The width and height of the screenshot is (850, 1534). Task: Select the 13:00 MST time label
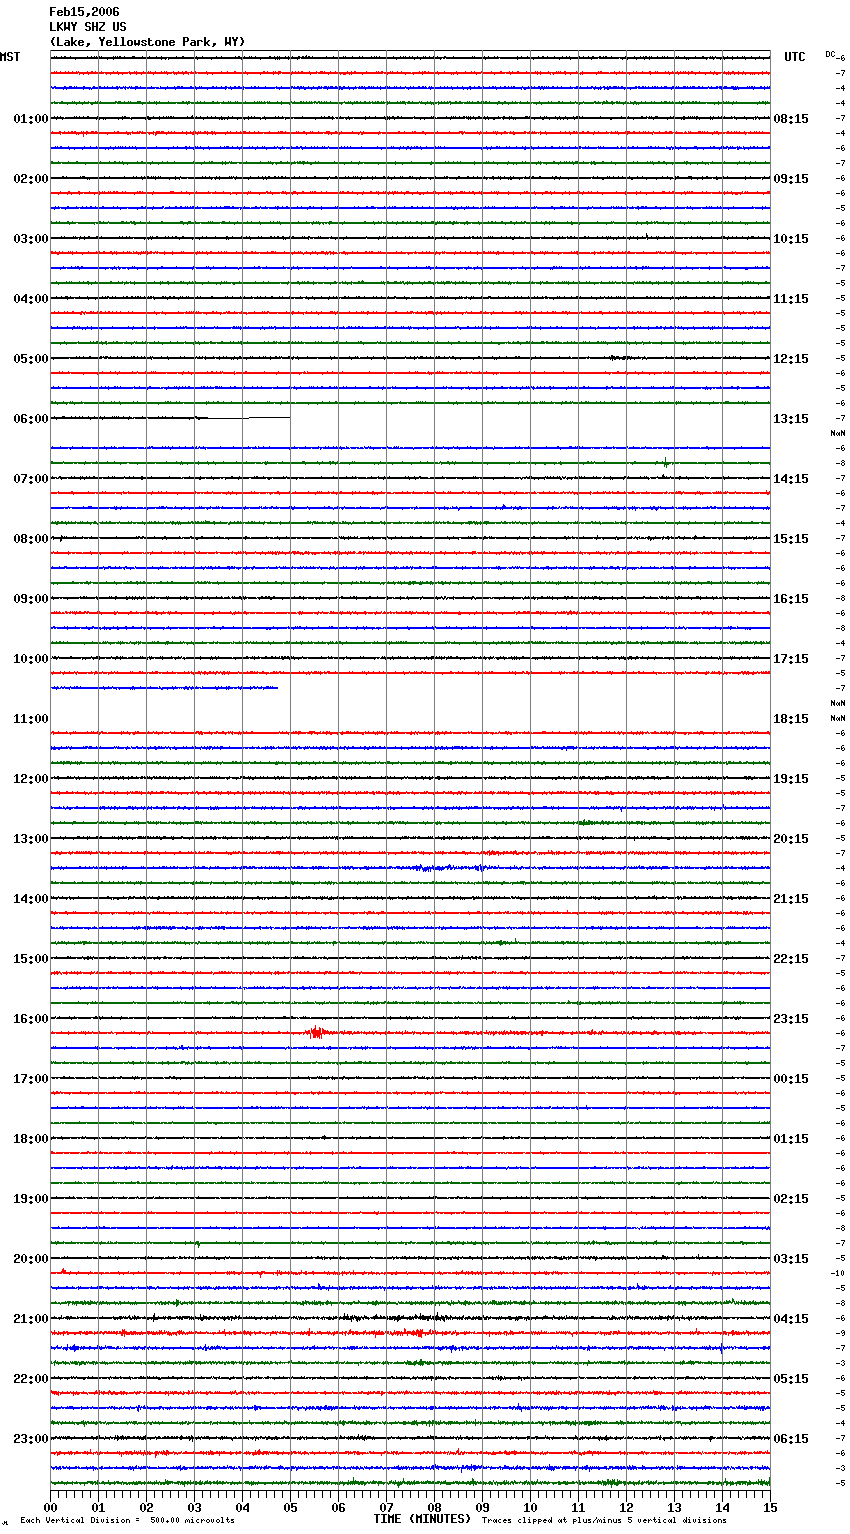tap(31, 839)
